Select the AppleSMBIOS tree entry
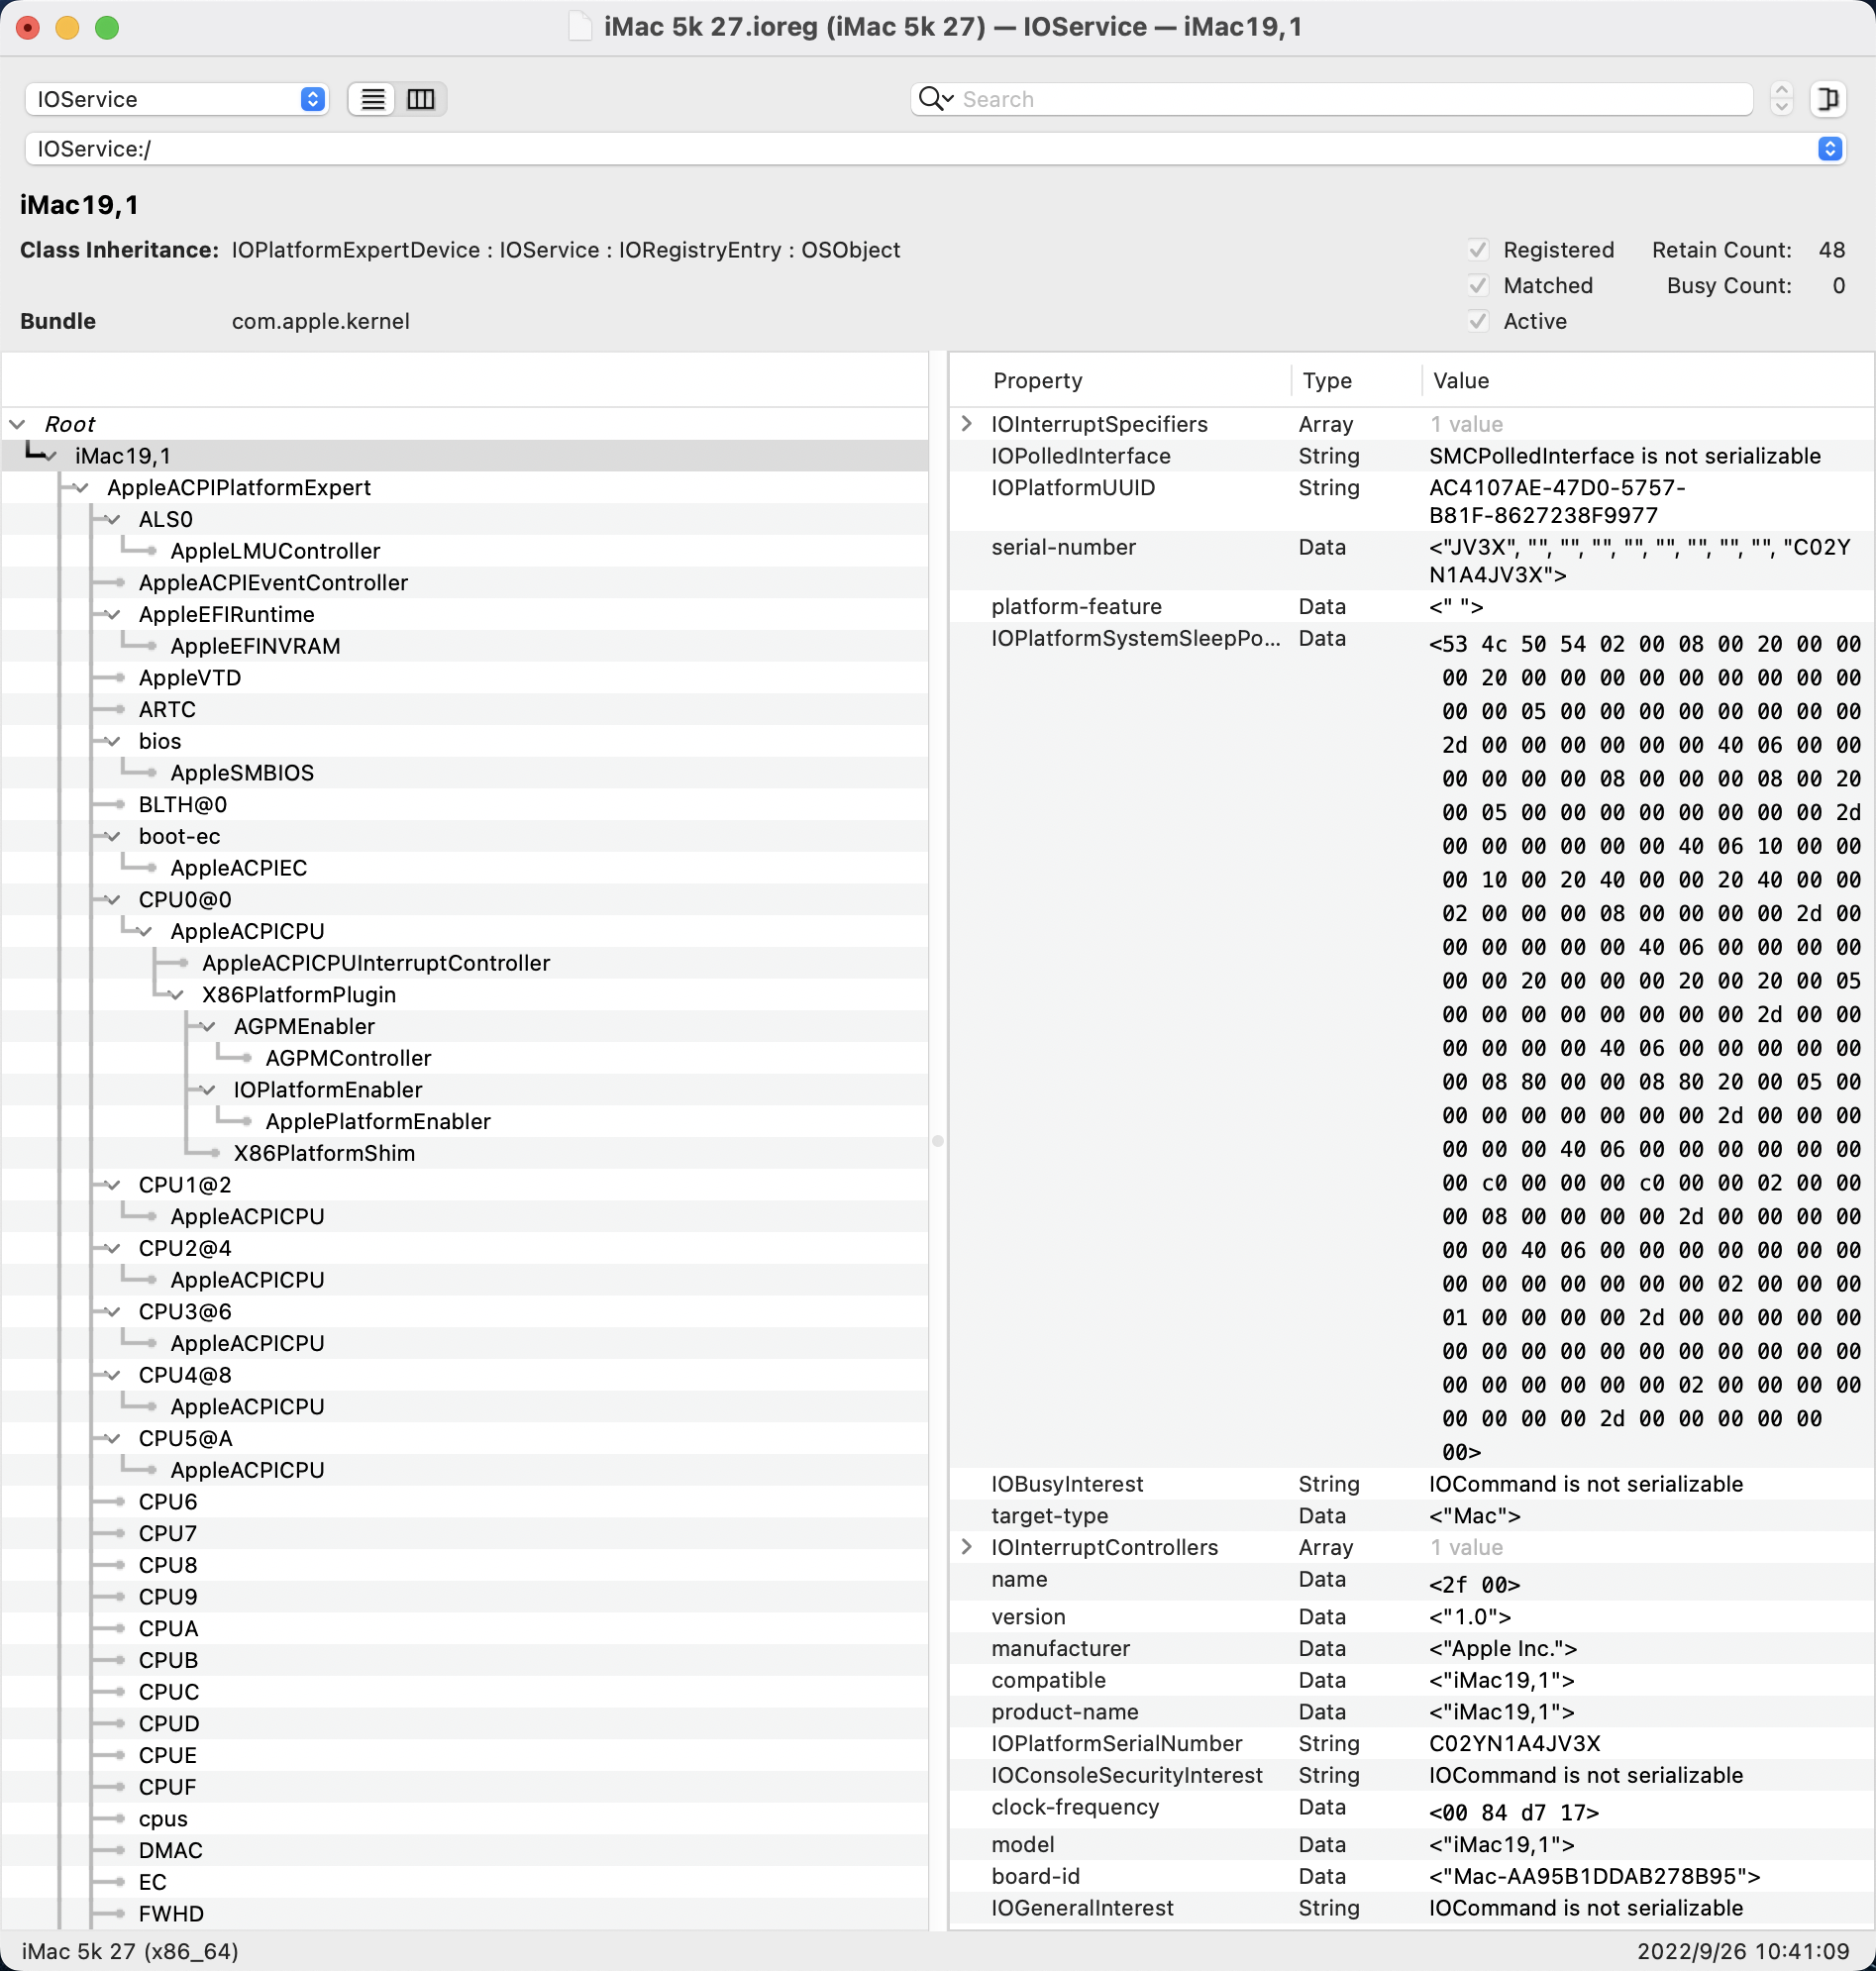This screenshot has height=1971, width=1876. [x=242, y=773]
